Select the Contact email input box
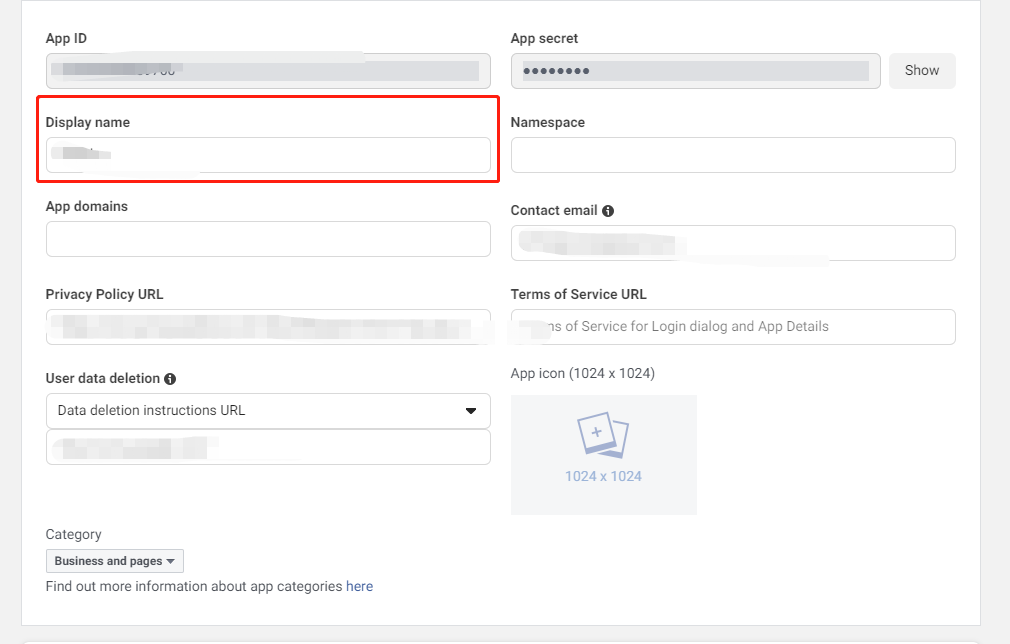This screenshot has height=644, width=1010. click(x=732, y=243)
